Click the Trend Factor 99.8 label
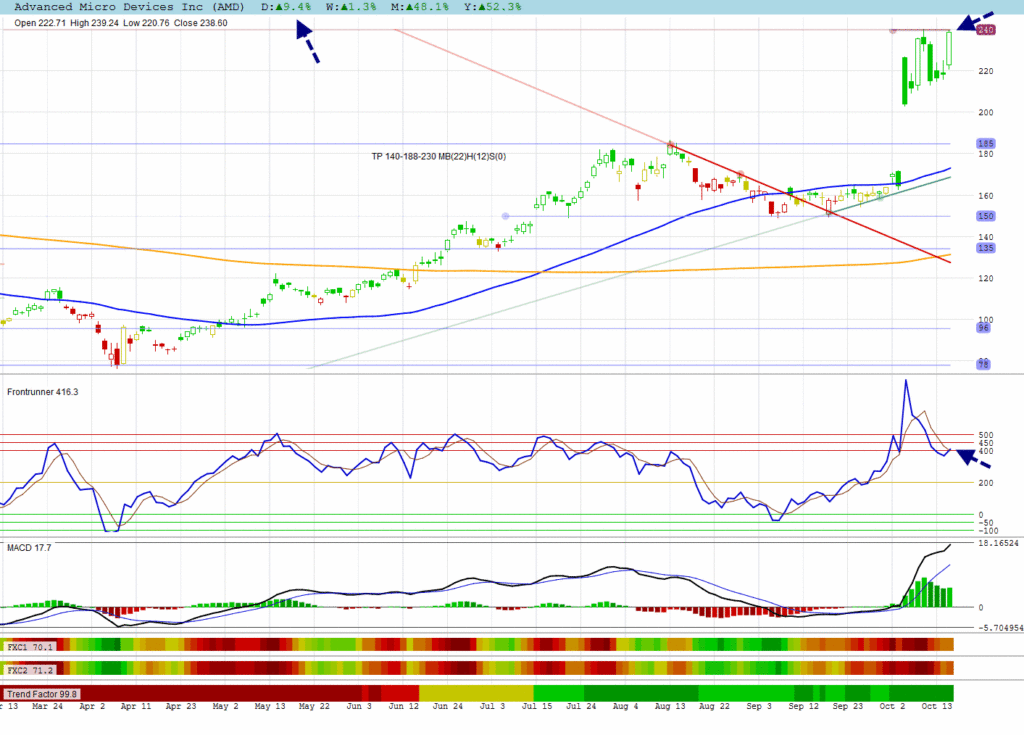Viewport: 1024px width, 735px height. 42,693
